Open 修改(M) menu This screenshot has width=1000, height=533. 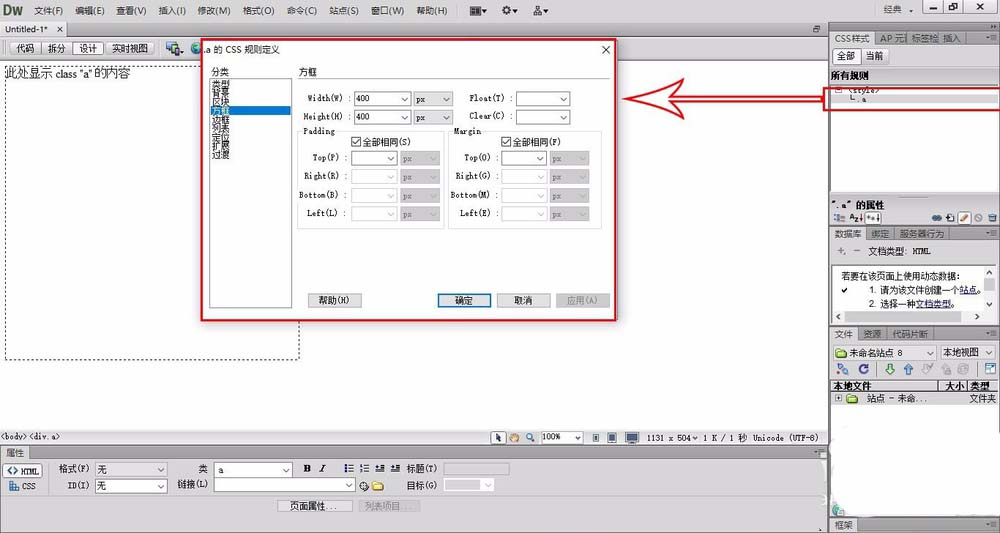click(x=214, y=11)
